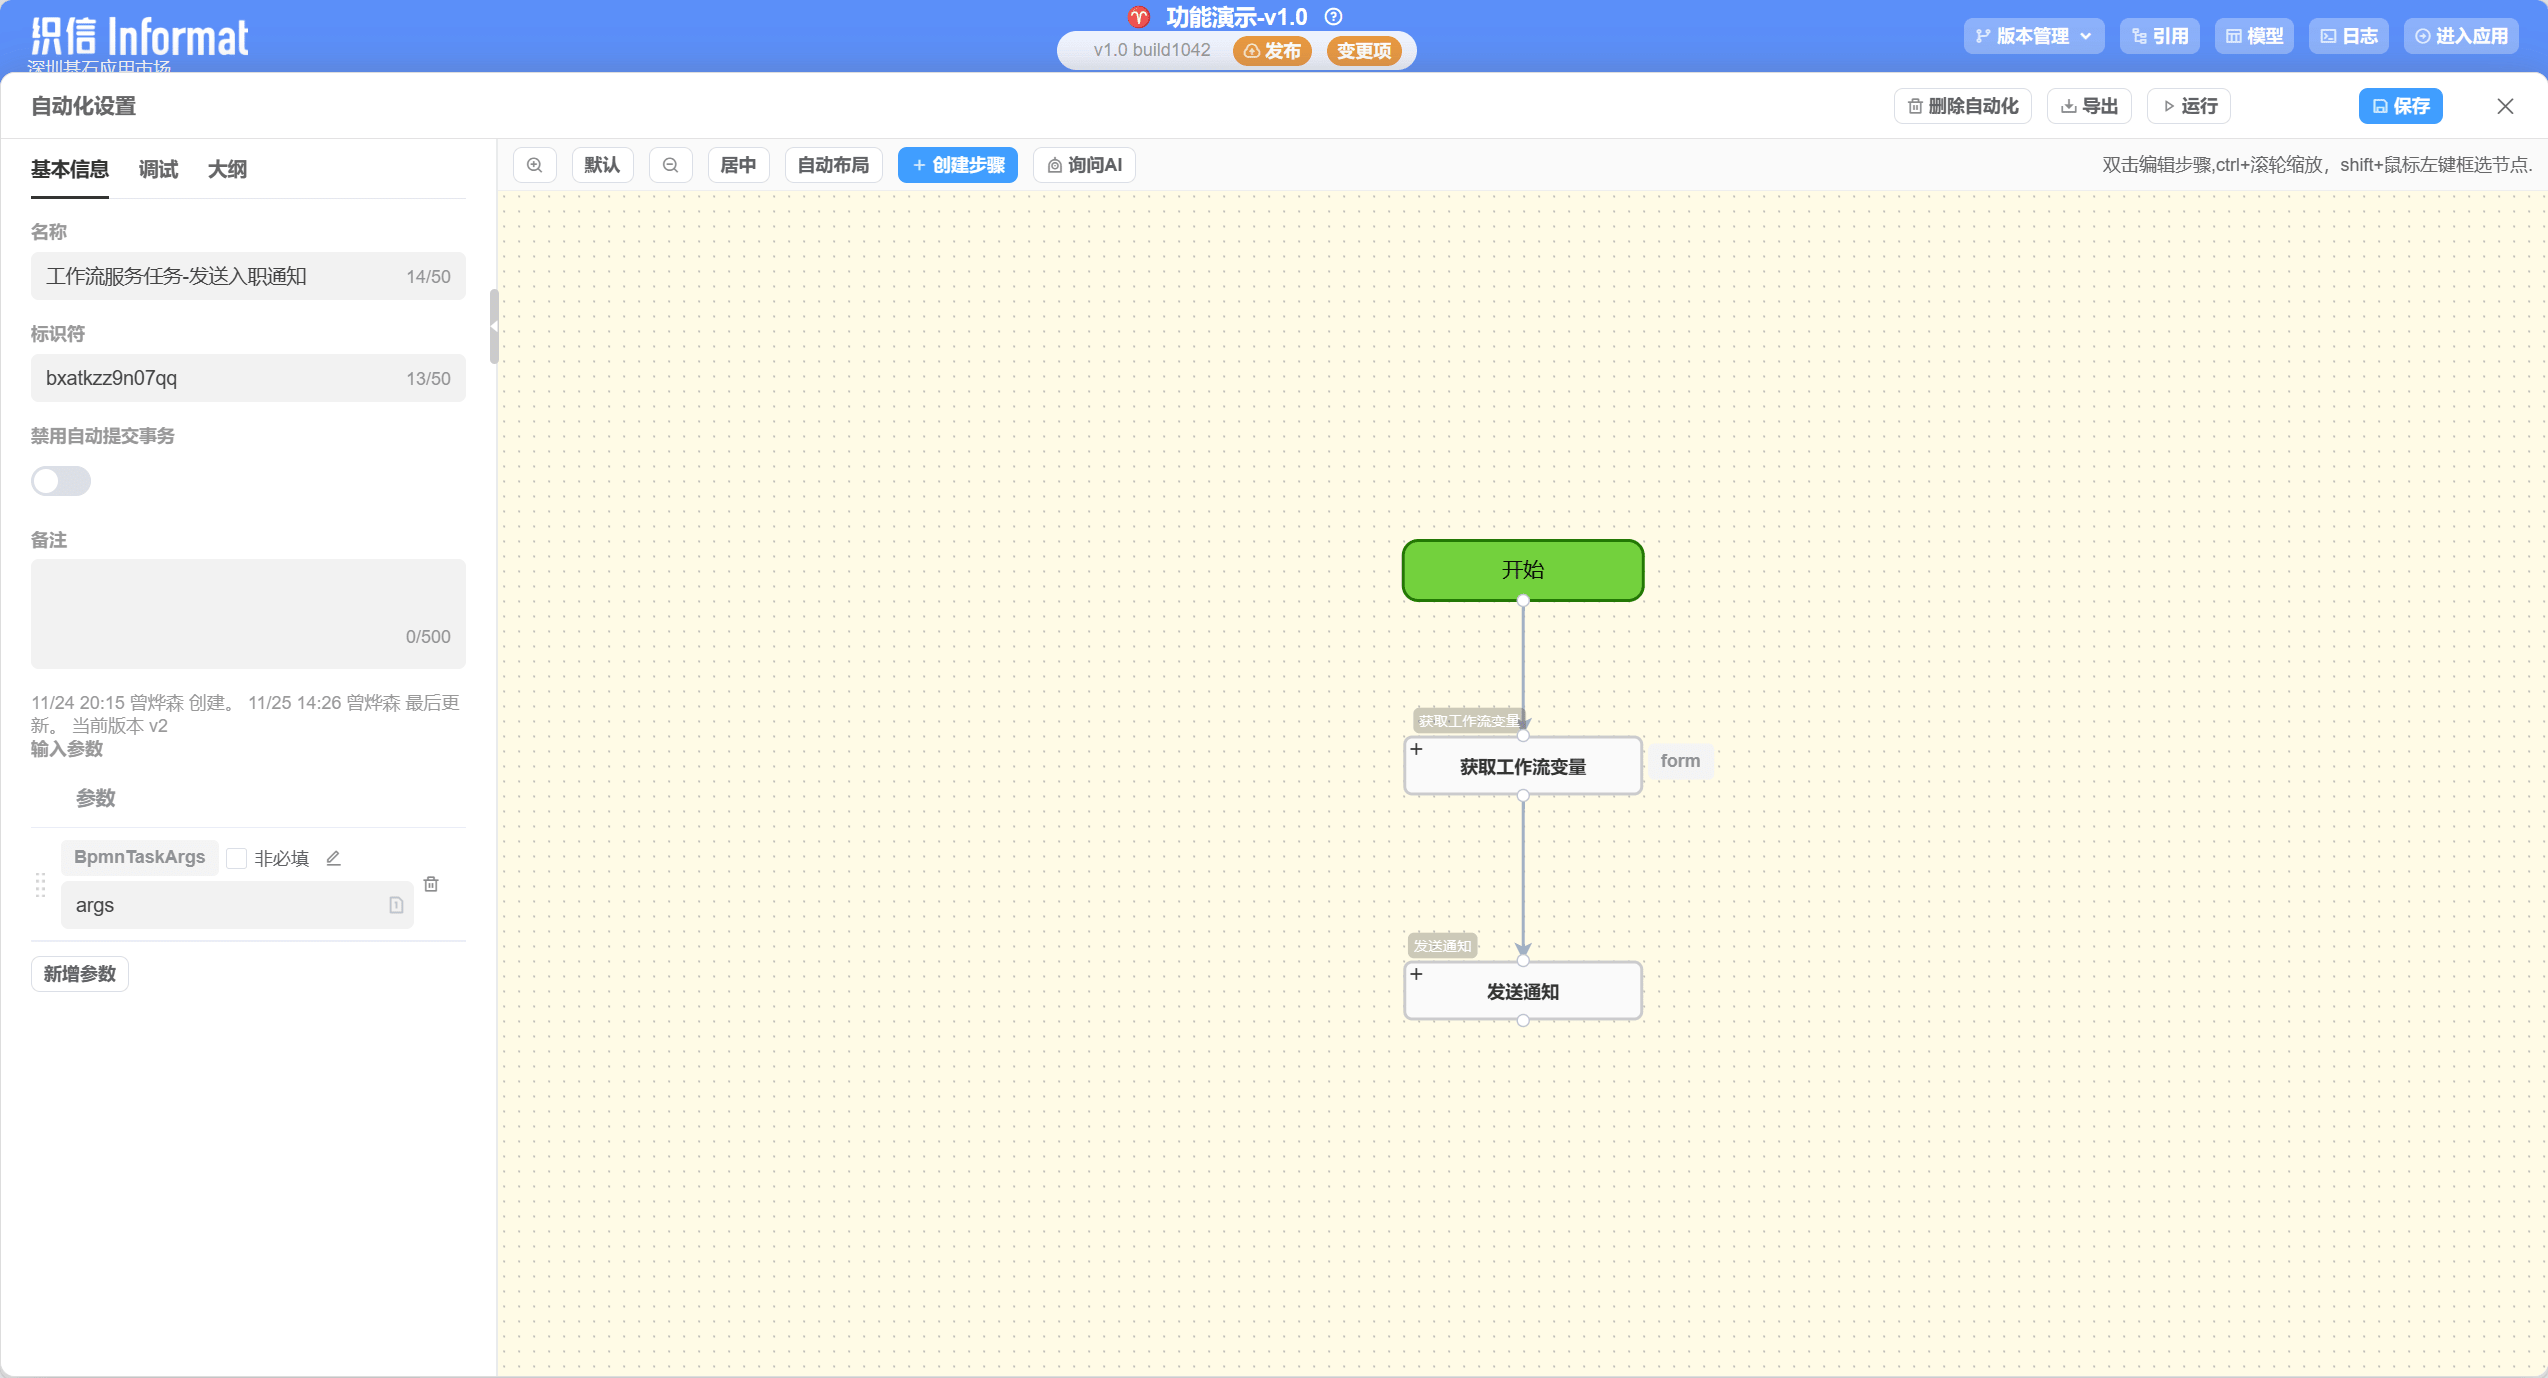
Task: Delete the args parameter with trash icon
Action: point(431,884)
